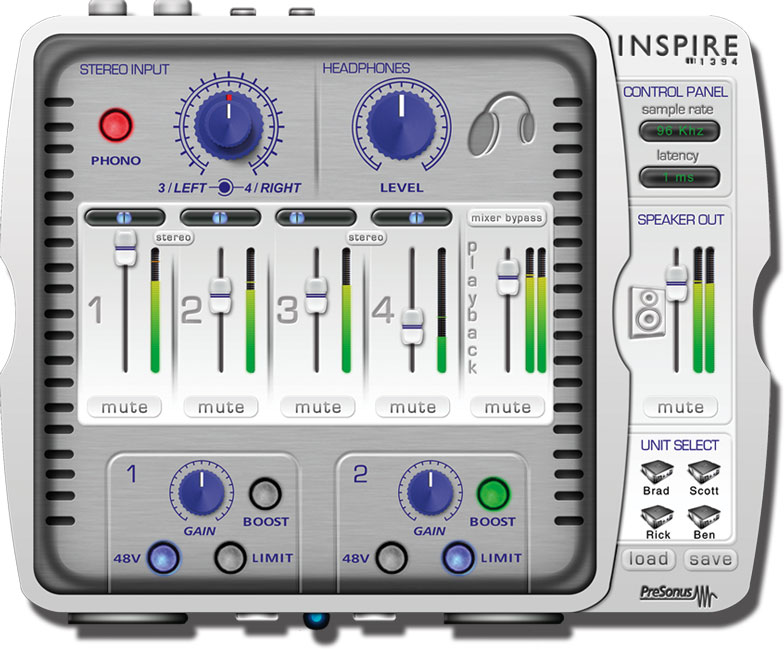Click channel 4 pan slider
This screenshot has height=650, width=784.
(411, 218)
